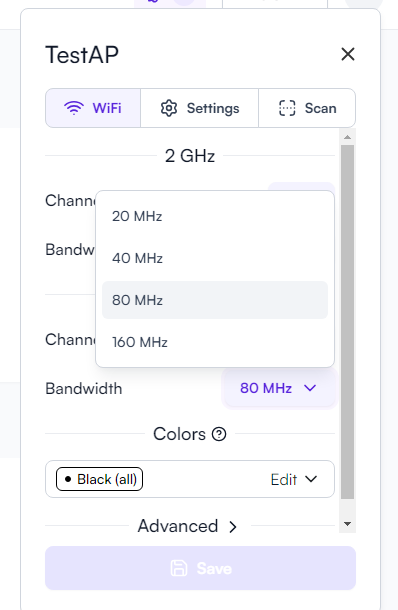This screenshot has height=610, width=398.
Task: Switch to the Settings tab
Action: 200,108
